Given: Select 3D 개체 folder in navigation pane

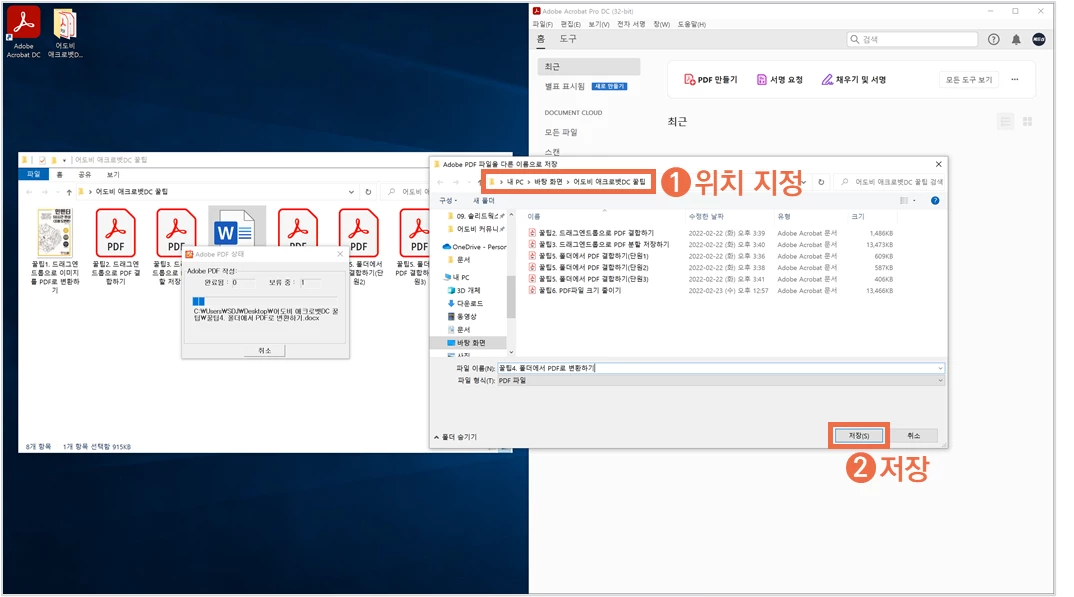Looking at the screenshot, I should (x=464, y=290).
